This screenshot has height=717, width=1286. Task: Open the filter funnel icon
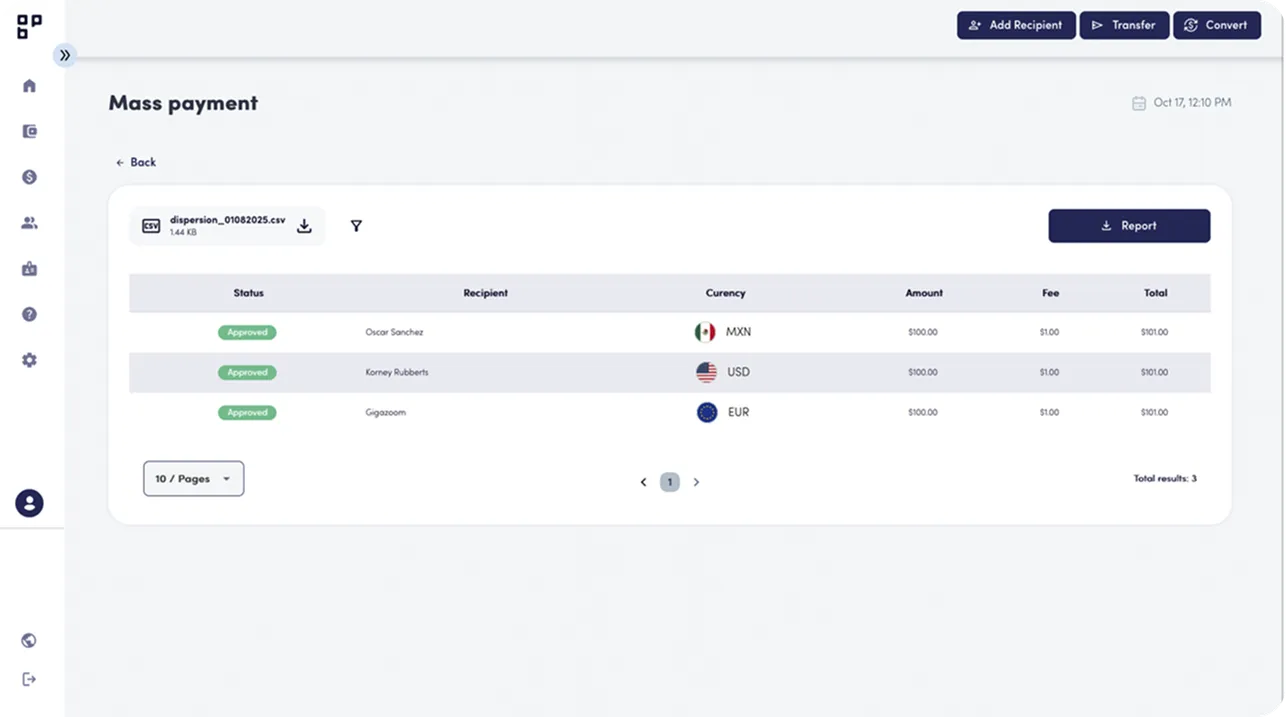356,226
